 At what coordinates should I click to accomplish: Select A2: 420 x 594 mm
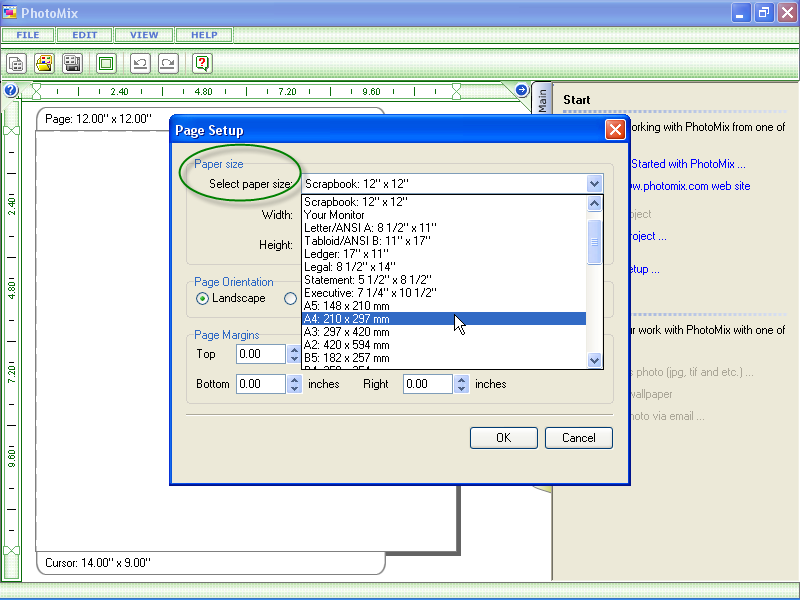click(x=444, y=345)
